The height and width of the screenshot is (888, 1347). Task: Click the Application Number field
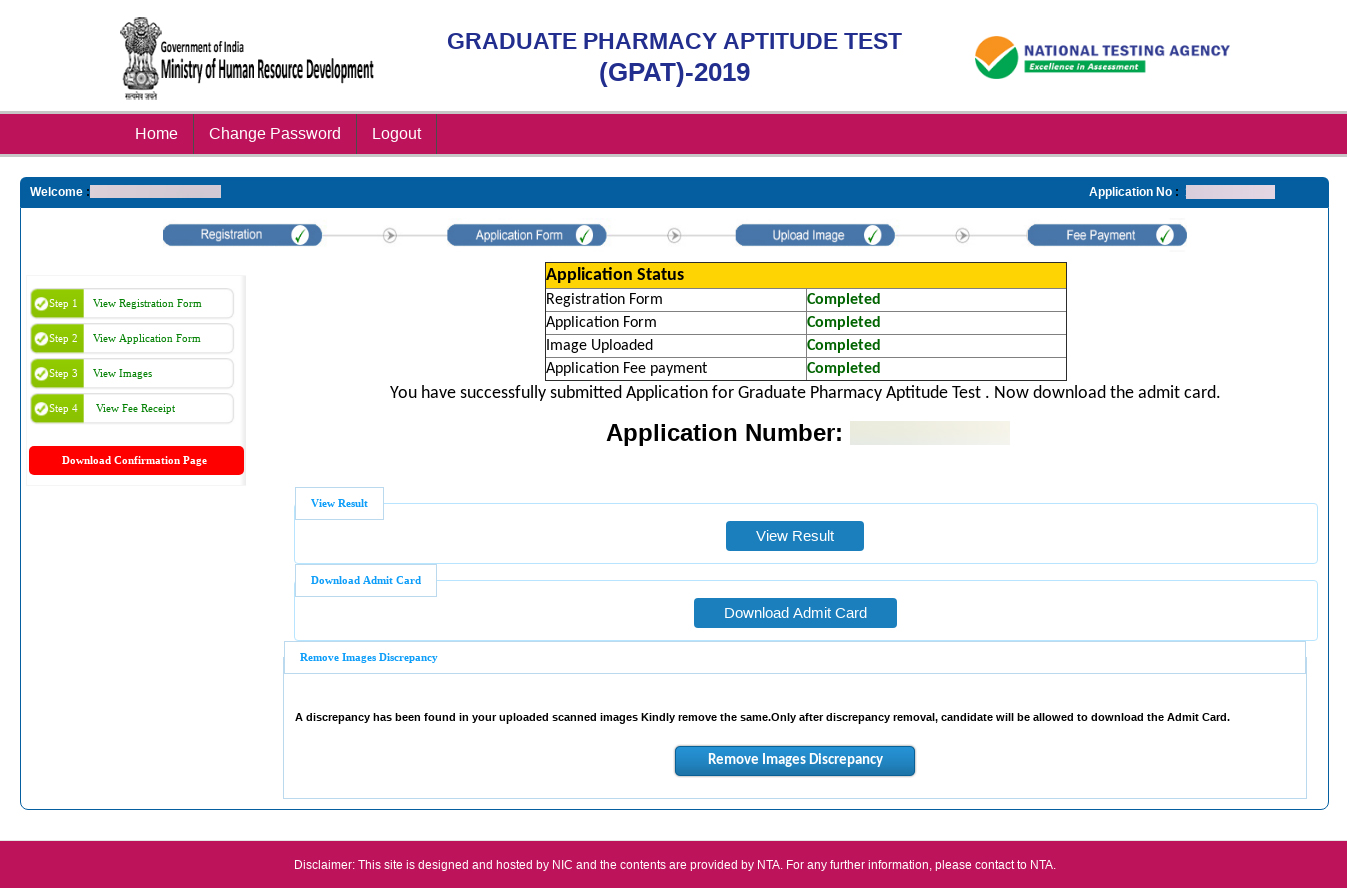click(929, 432)
